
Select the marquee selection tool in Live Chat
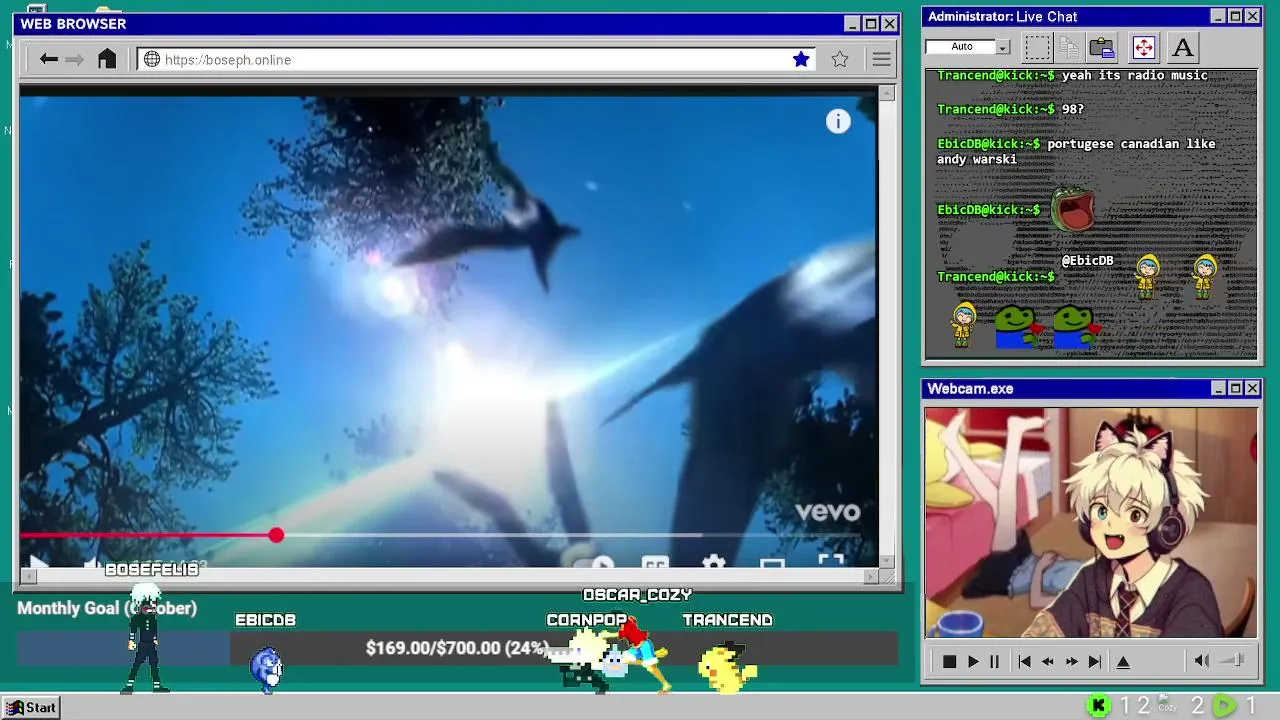[x=1038, y=47]
